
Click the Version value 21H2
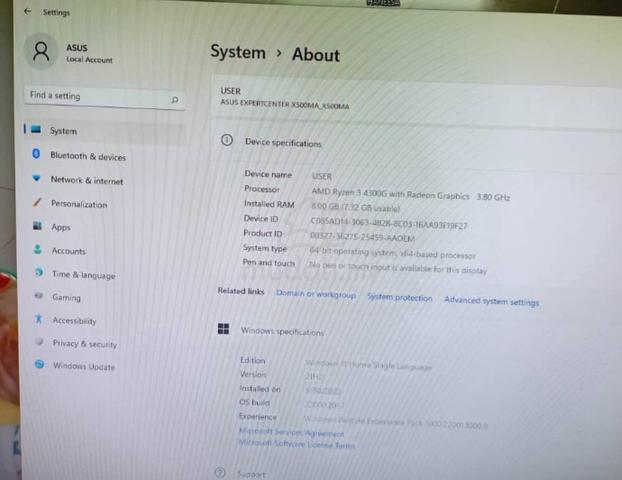315,376
